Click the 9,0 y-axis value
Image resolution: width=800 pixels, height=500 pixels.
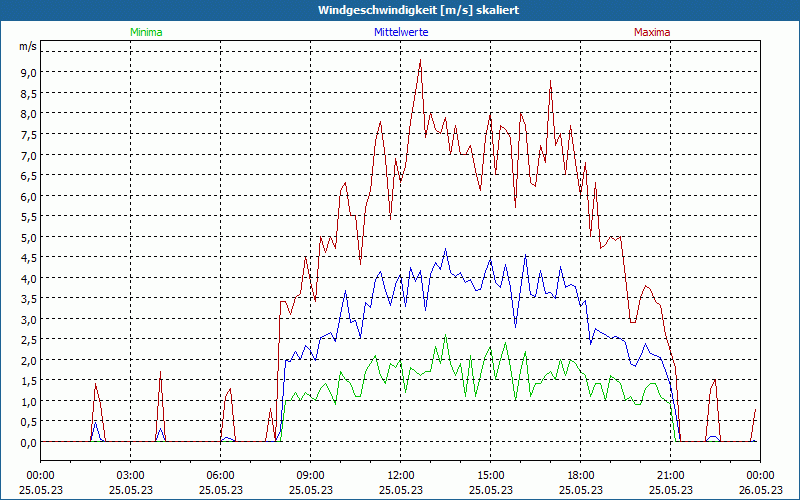(x=29, y=72)
